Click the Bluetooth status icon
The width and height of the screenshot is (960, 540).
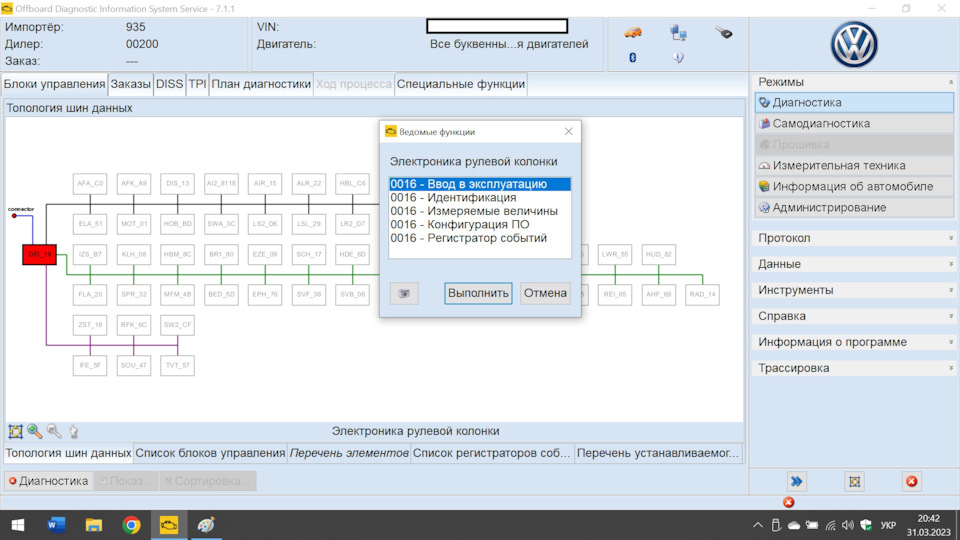tap(632, 57)
